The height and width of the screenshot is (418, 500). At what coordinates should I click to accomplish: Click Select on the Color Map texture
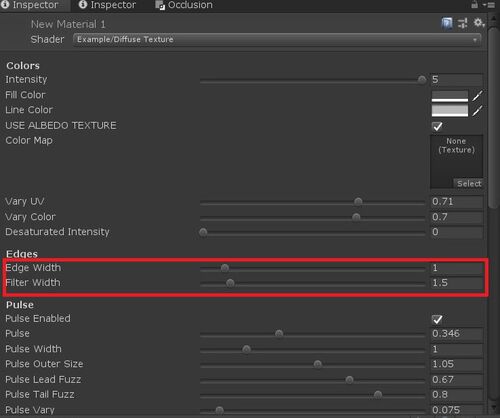[468, 183]
